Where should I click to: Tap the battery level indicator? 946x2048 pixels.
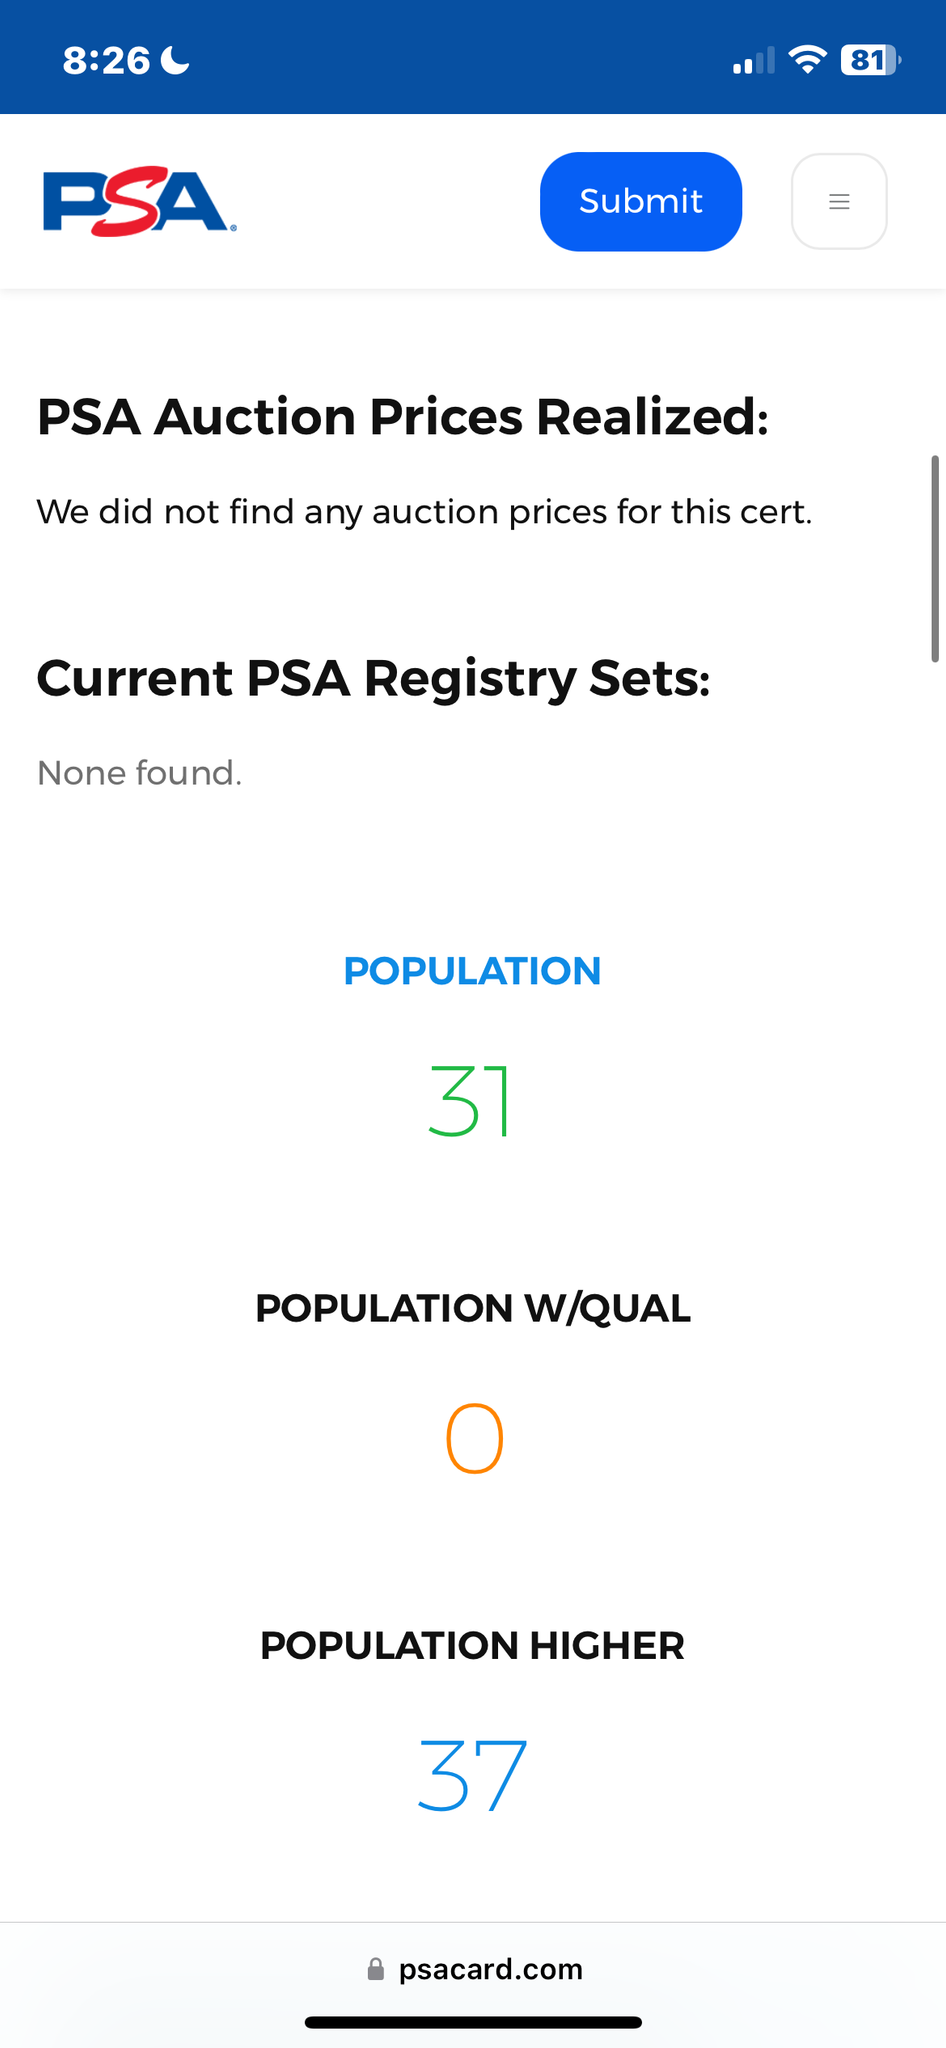(871, 60)
